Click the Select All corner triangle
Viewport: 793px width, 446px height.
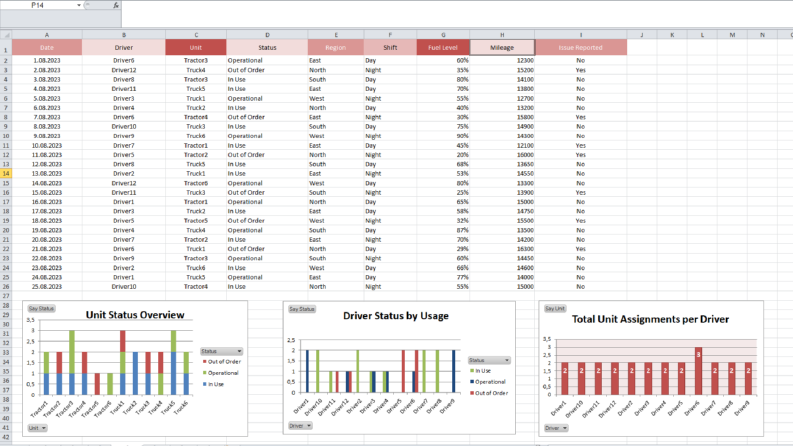point(6,35)
